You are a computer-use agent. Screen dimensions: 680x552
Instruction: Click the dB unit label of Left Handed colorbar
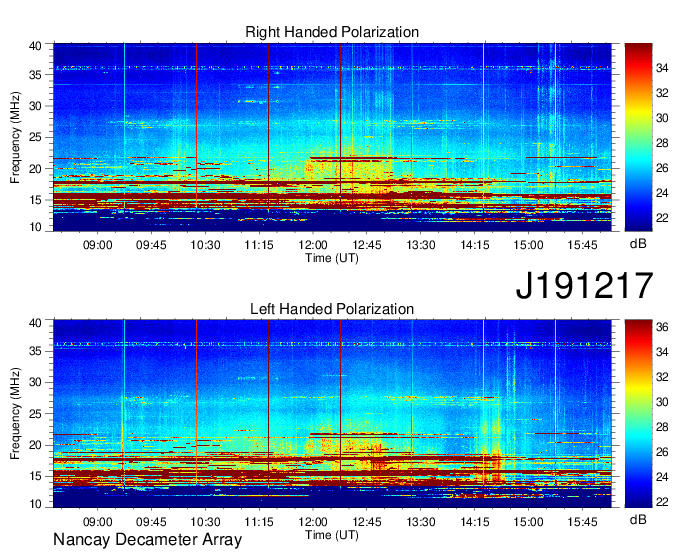pos(638,519)
